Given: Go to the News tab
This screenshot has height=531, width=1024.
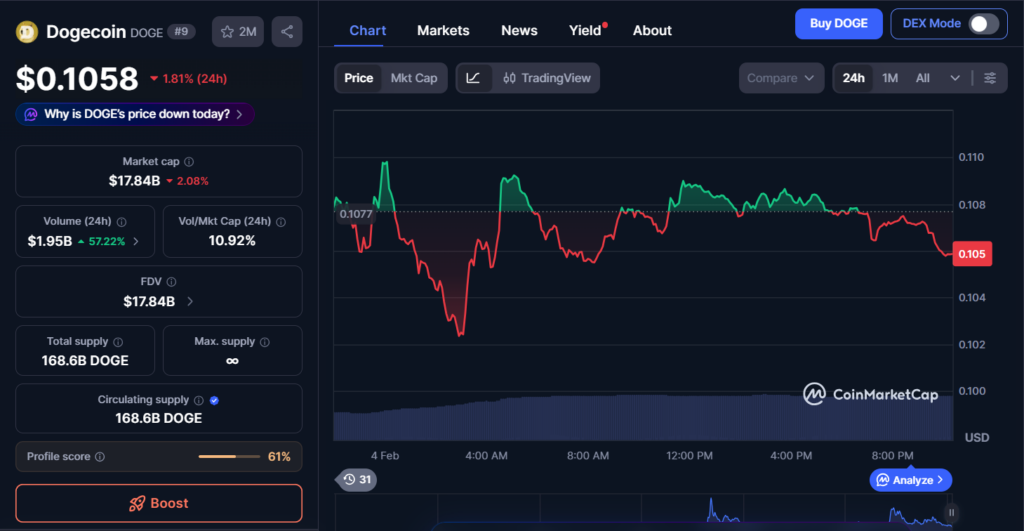Looking at the screenshot, I should tap(519, 30).
